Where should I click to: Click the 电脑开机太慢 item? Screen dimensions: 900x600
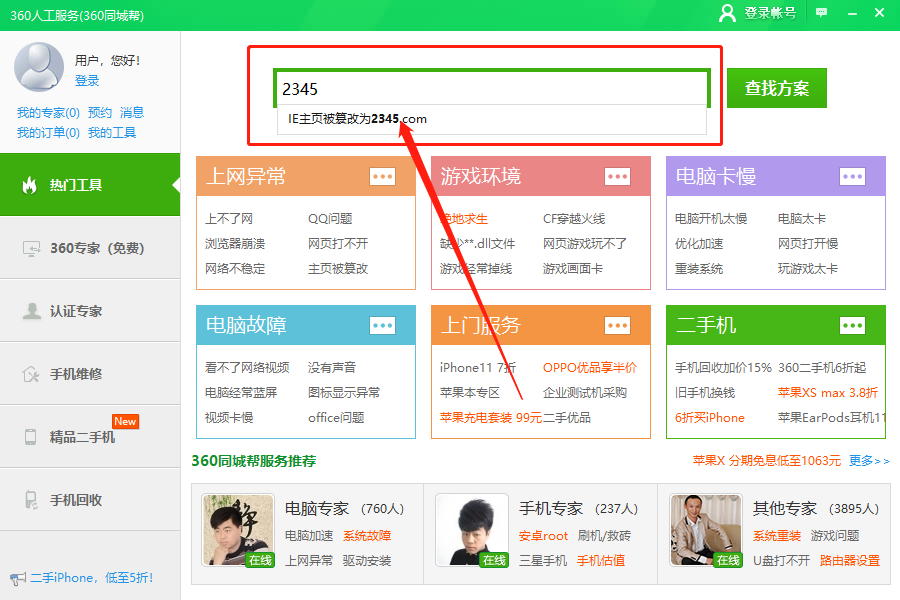(x=711, y=219)
